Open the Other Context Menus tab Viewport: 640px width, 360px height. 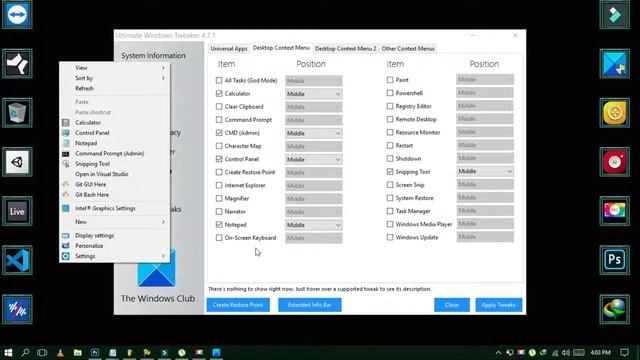click(x=408, y=49)
